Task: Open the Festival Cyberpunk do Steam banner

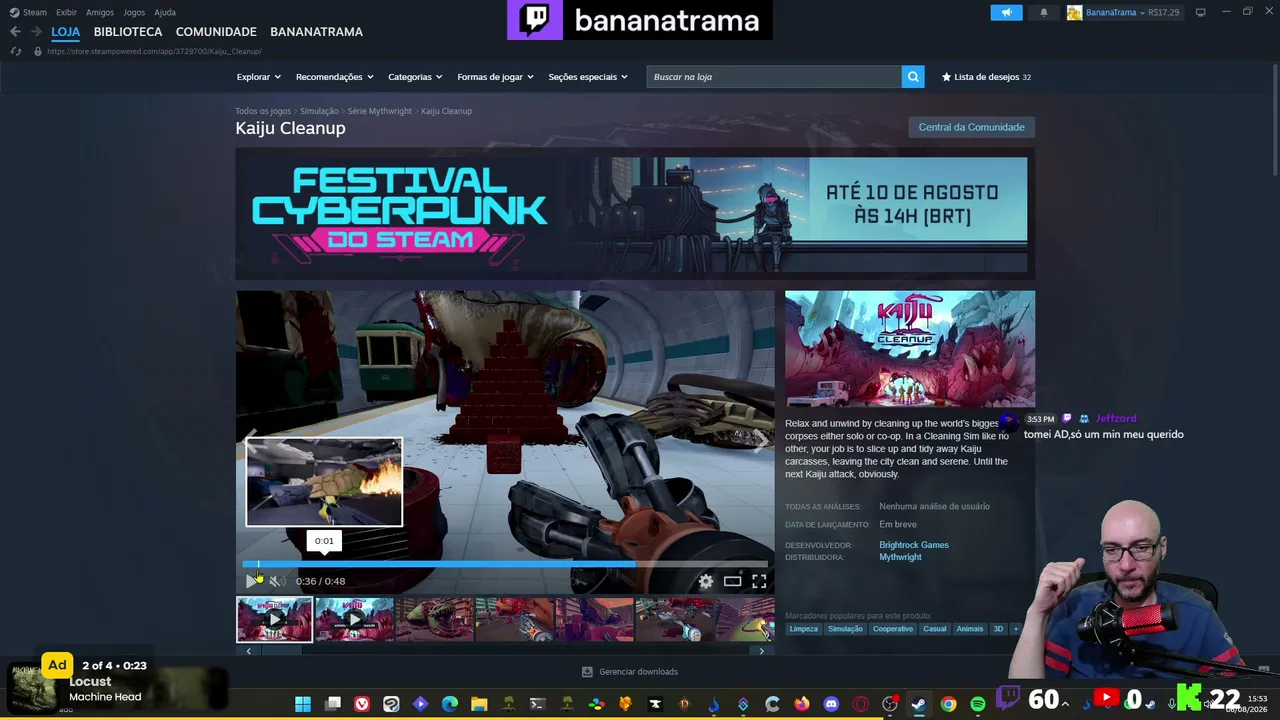Action: point(635,214)
